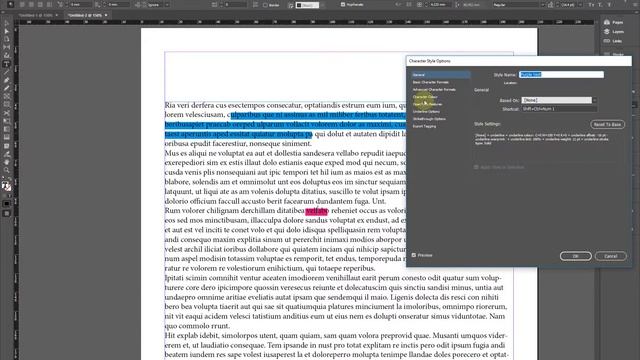640x360 pixels.
Task: Open the Links panel
Action: [613, 41]
